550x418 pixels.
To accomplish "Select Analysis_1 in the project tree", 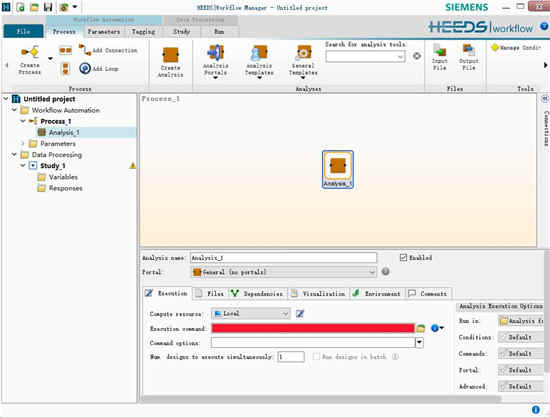I will click(64, 133).
